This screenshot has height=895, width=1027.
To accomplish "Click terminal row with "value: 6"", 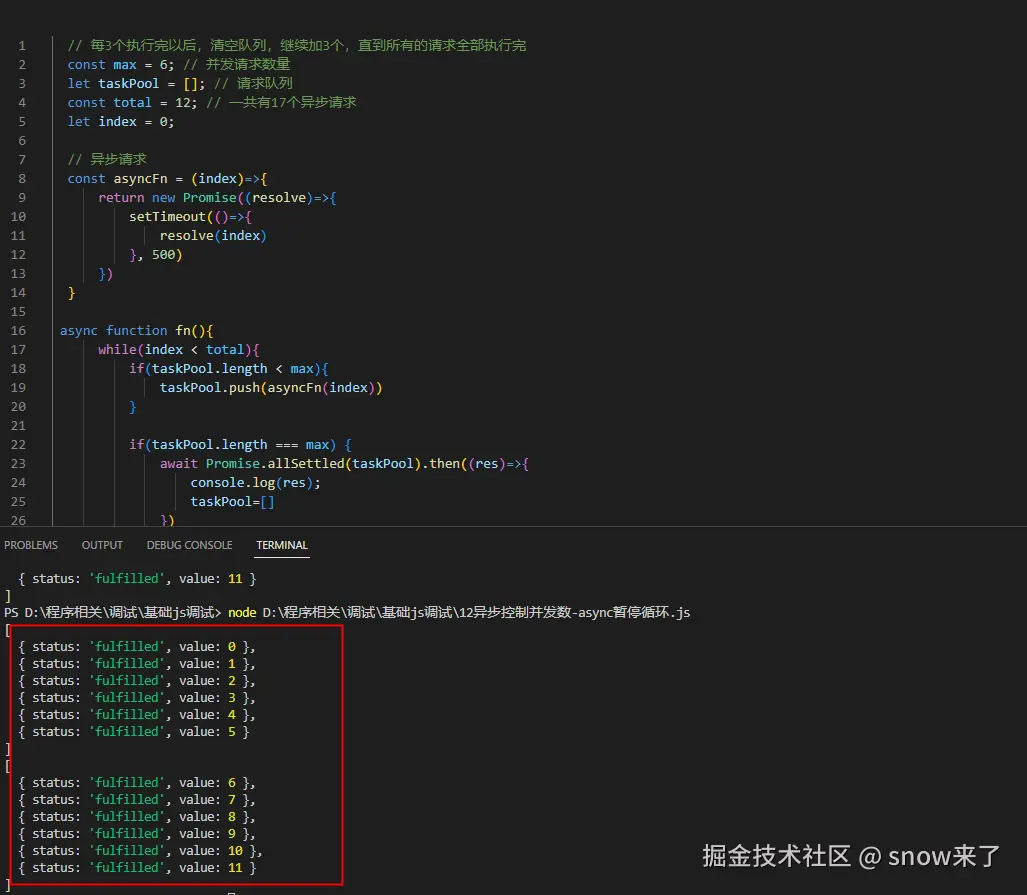I will (136, 783).
